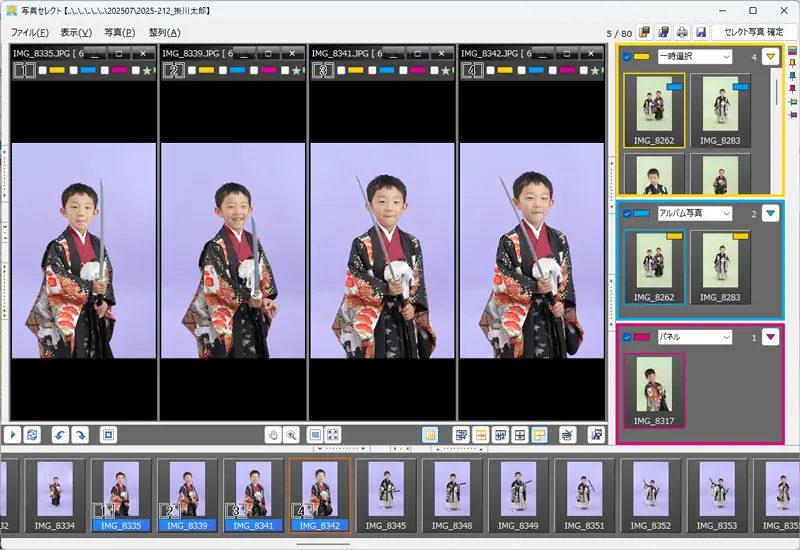Click the fit-to-window expand icon
The height and width of the screenshot is (550, 800).
pos(333,435)
